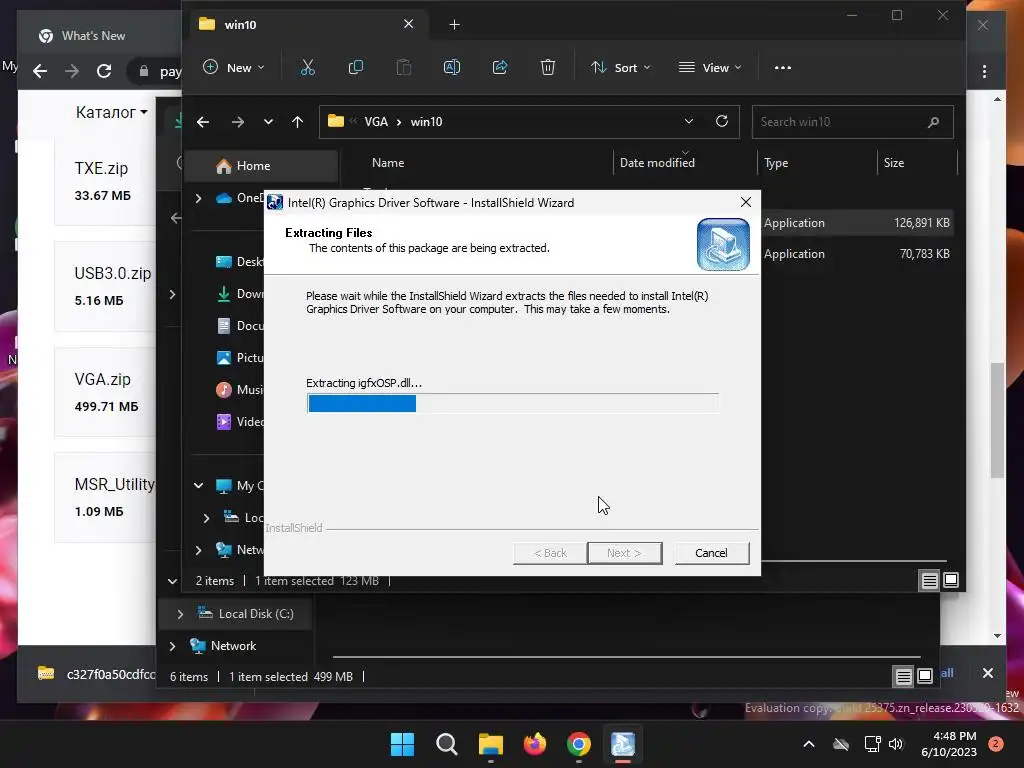
Task: Expand Local Disk (C:) in rear Explorer
Action: pyautogui.click(x=180, y=614)
